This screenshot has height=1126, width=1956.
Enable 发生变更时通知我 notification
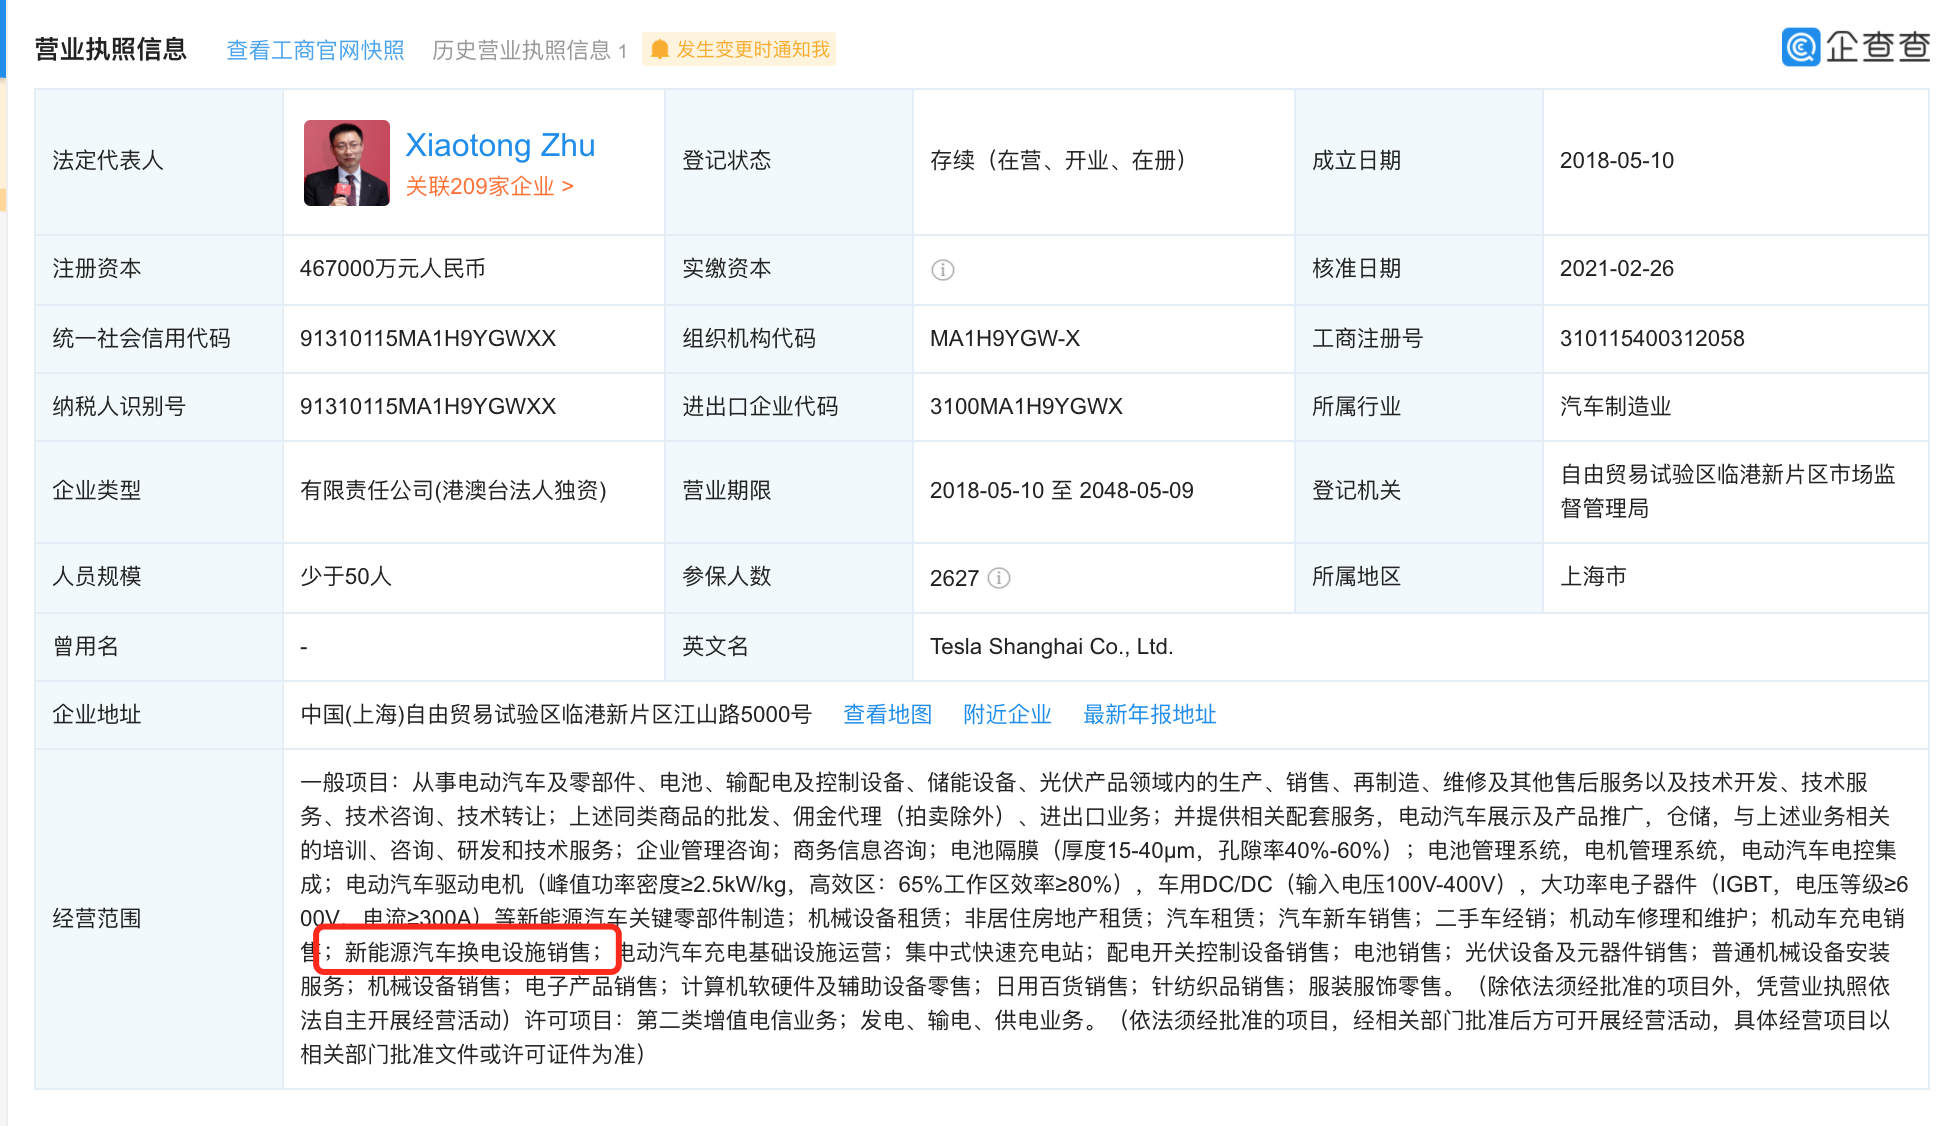pos(752,50)
